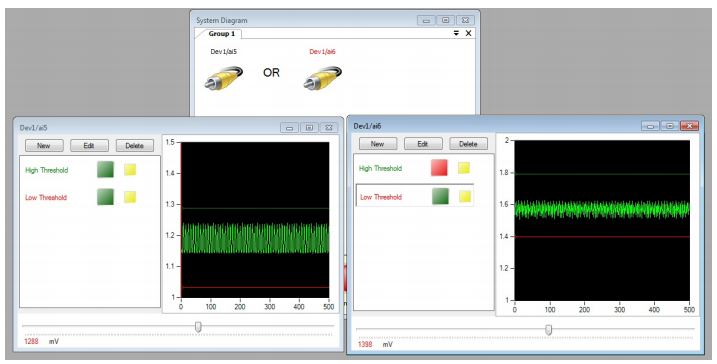The image size is (717, 364).
Task: Click Edit in the Dev1/ai6 window
Action: pos(423,144)
